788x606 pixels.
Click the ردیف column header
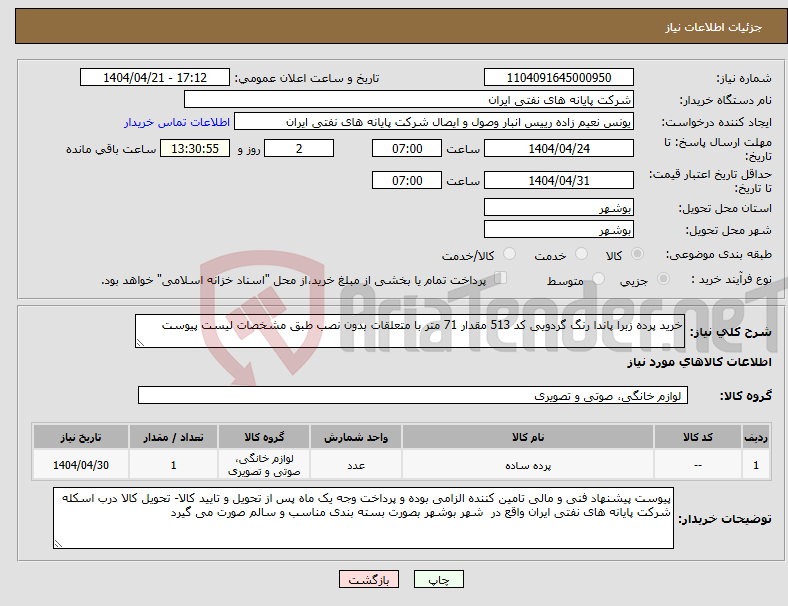(x=755, y=437)
